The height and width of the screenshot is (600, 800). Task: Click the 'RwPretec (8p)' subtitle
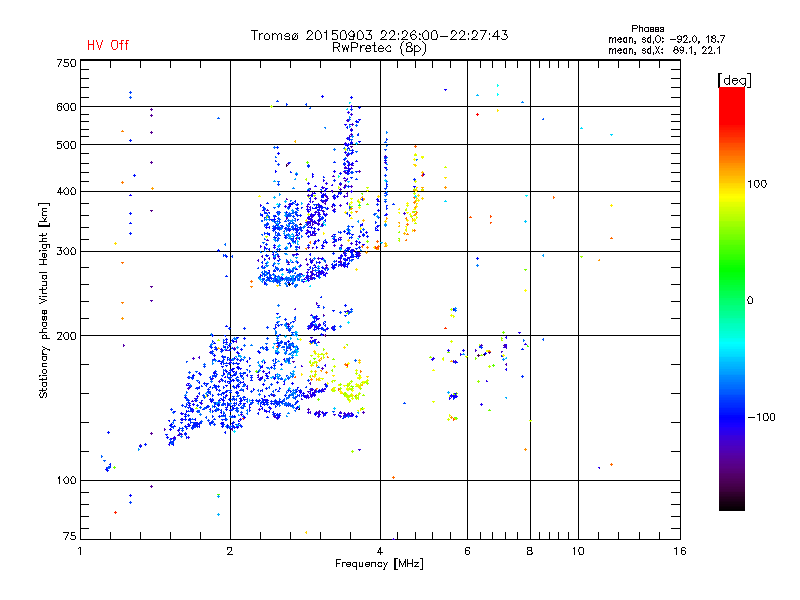pos(379,48)
